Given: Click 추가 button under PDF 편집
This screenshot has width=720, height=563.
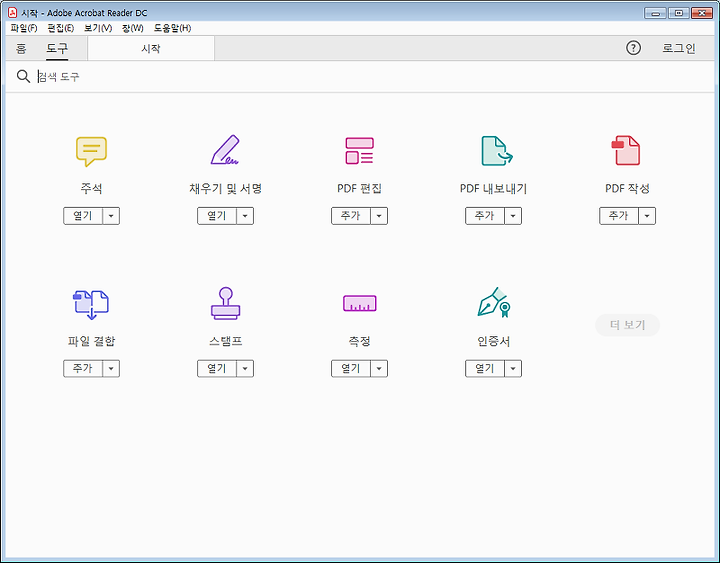Looking at the screenshot, I should point(351,216).
